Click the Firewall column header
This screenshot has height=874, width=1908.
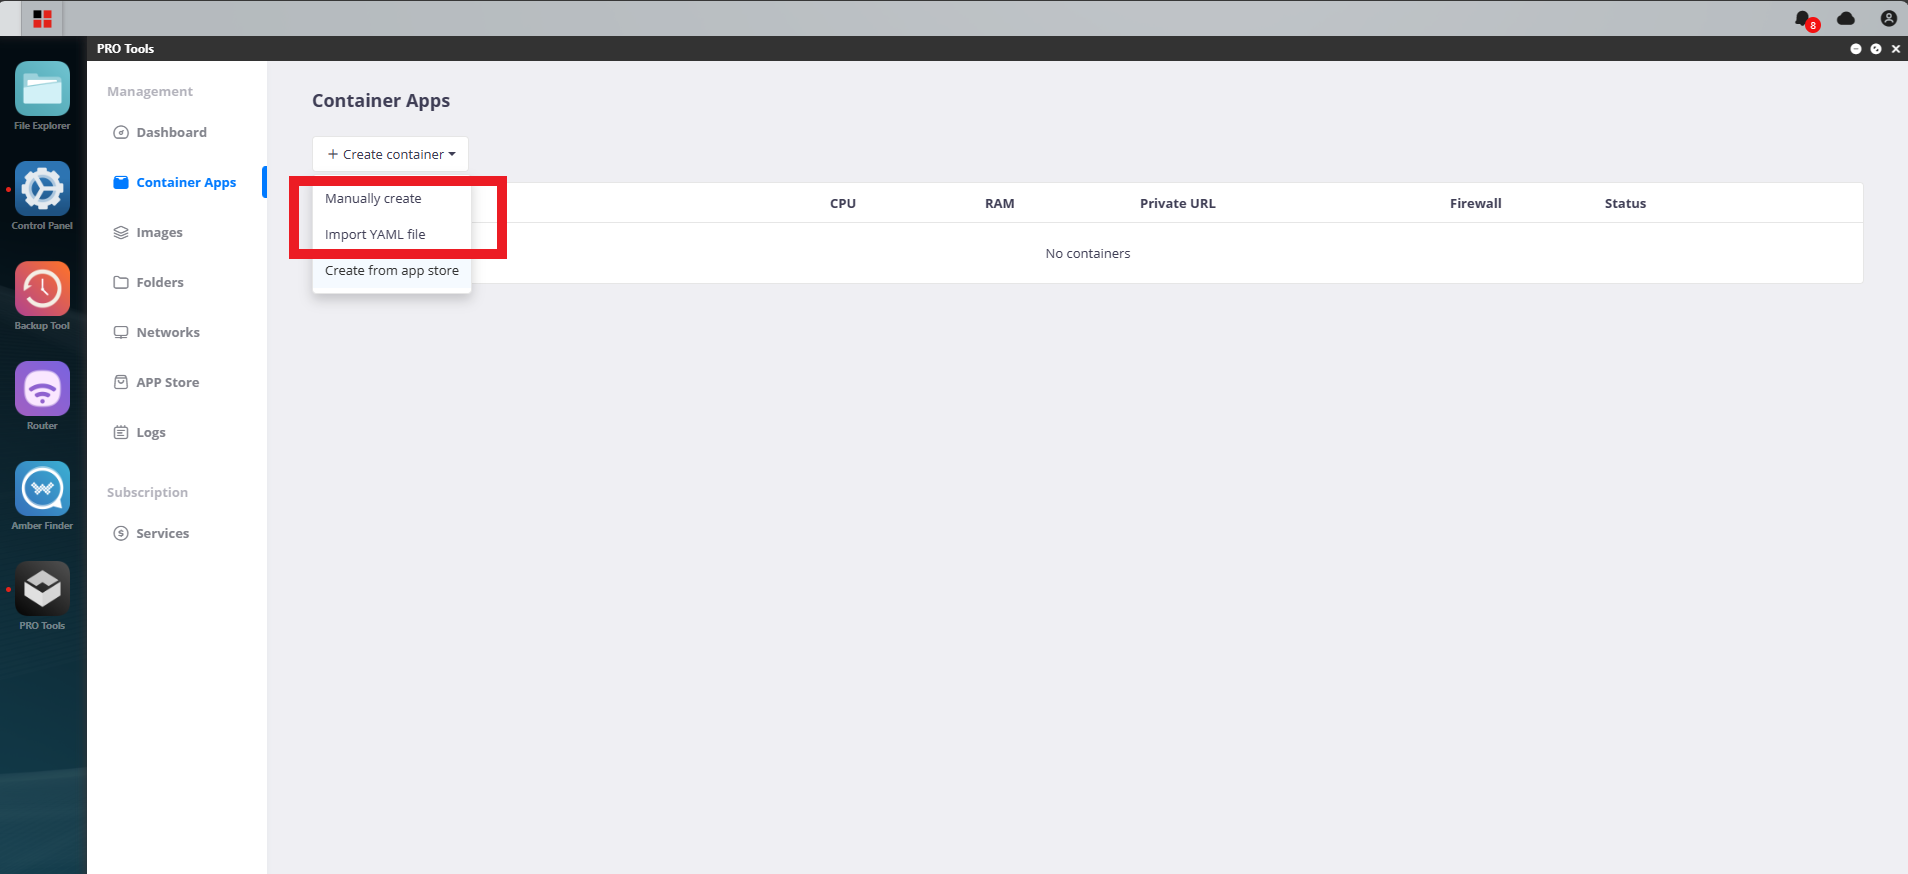click(x=1476, y=203)
